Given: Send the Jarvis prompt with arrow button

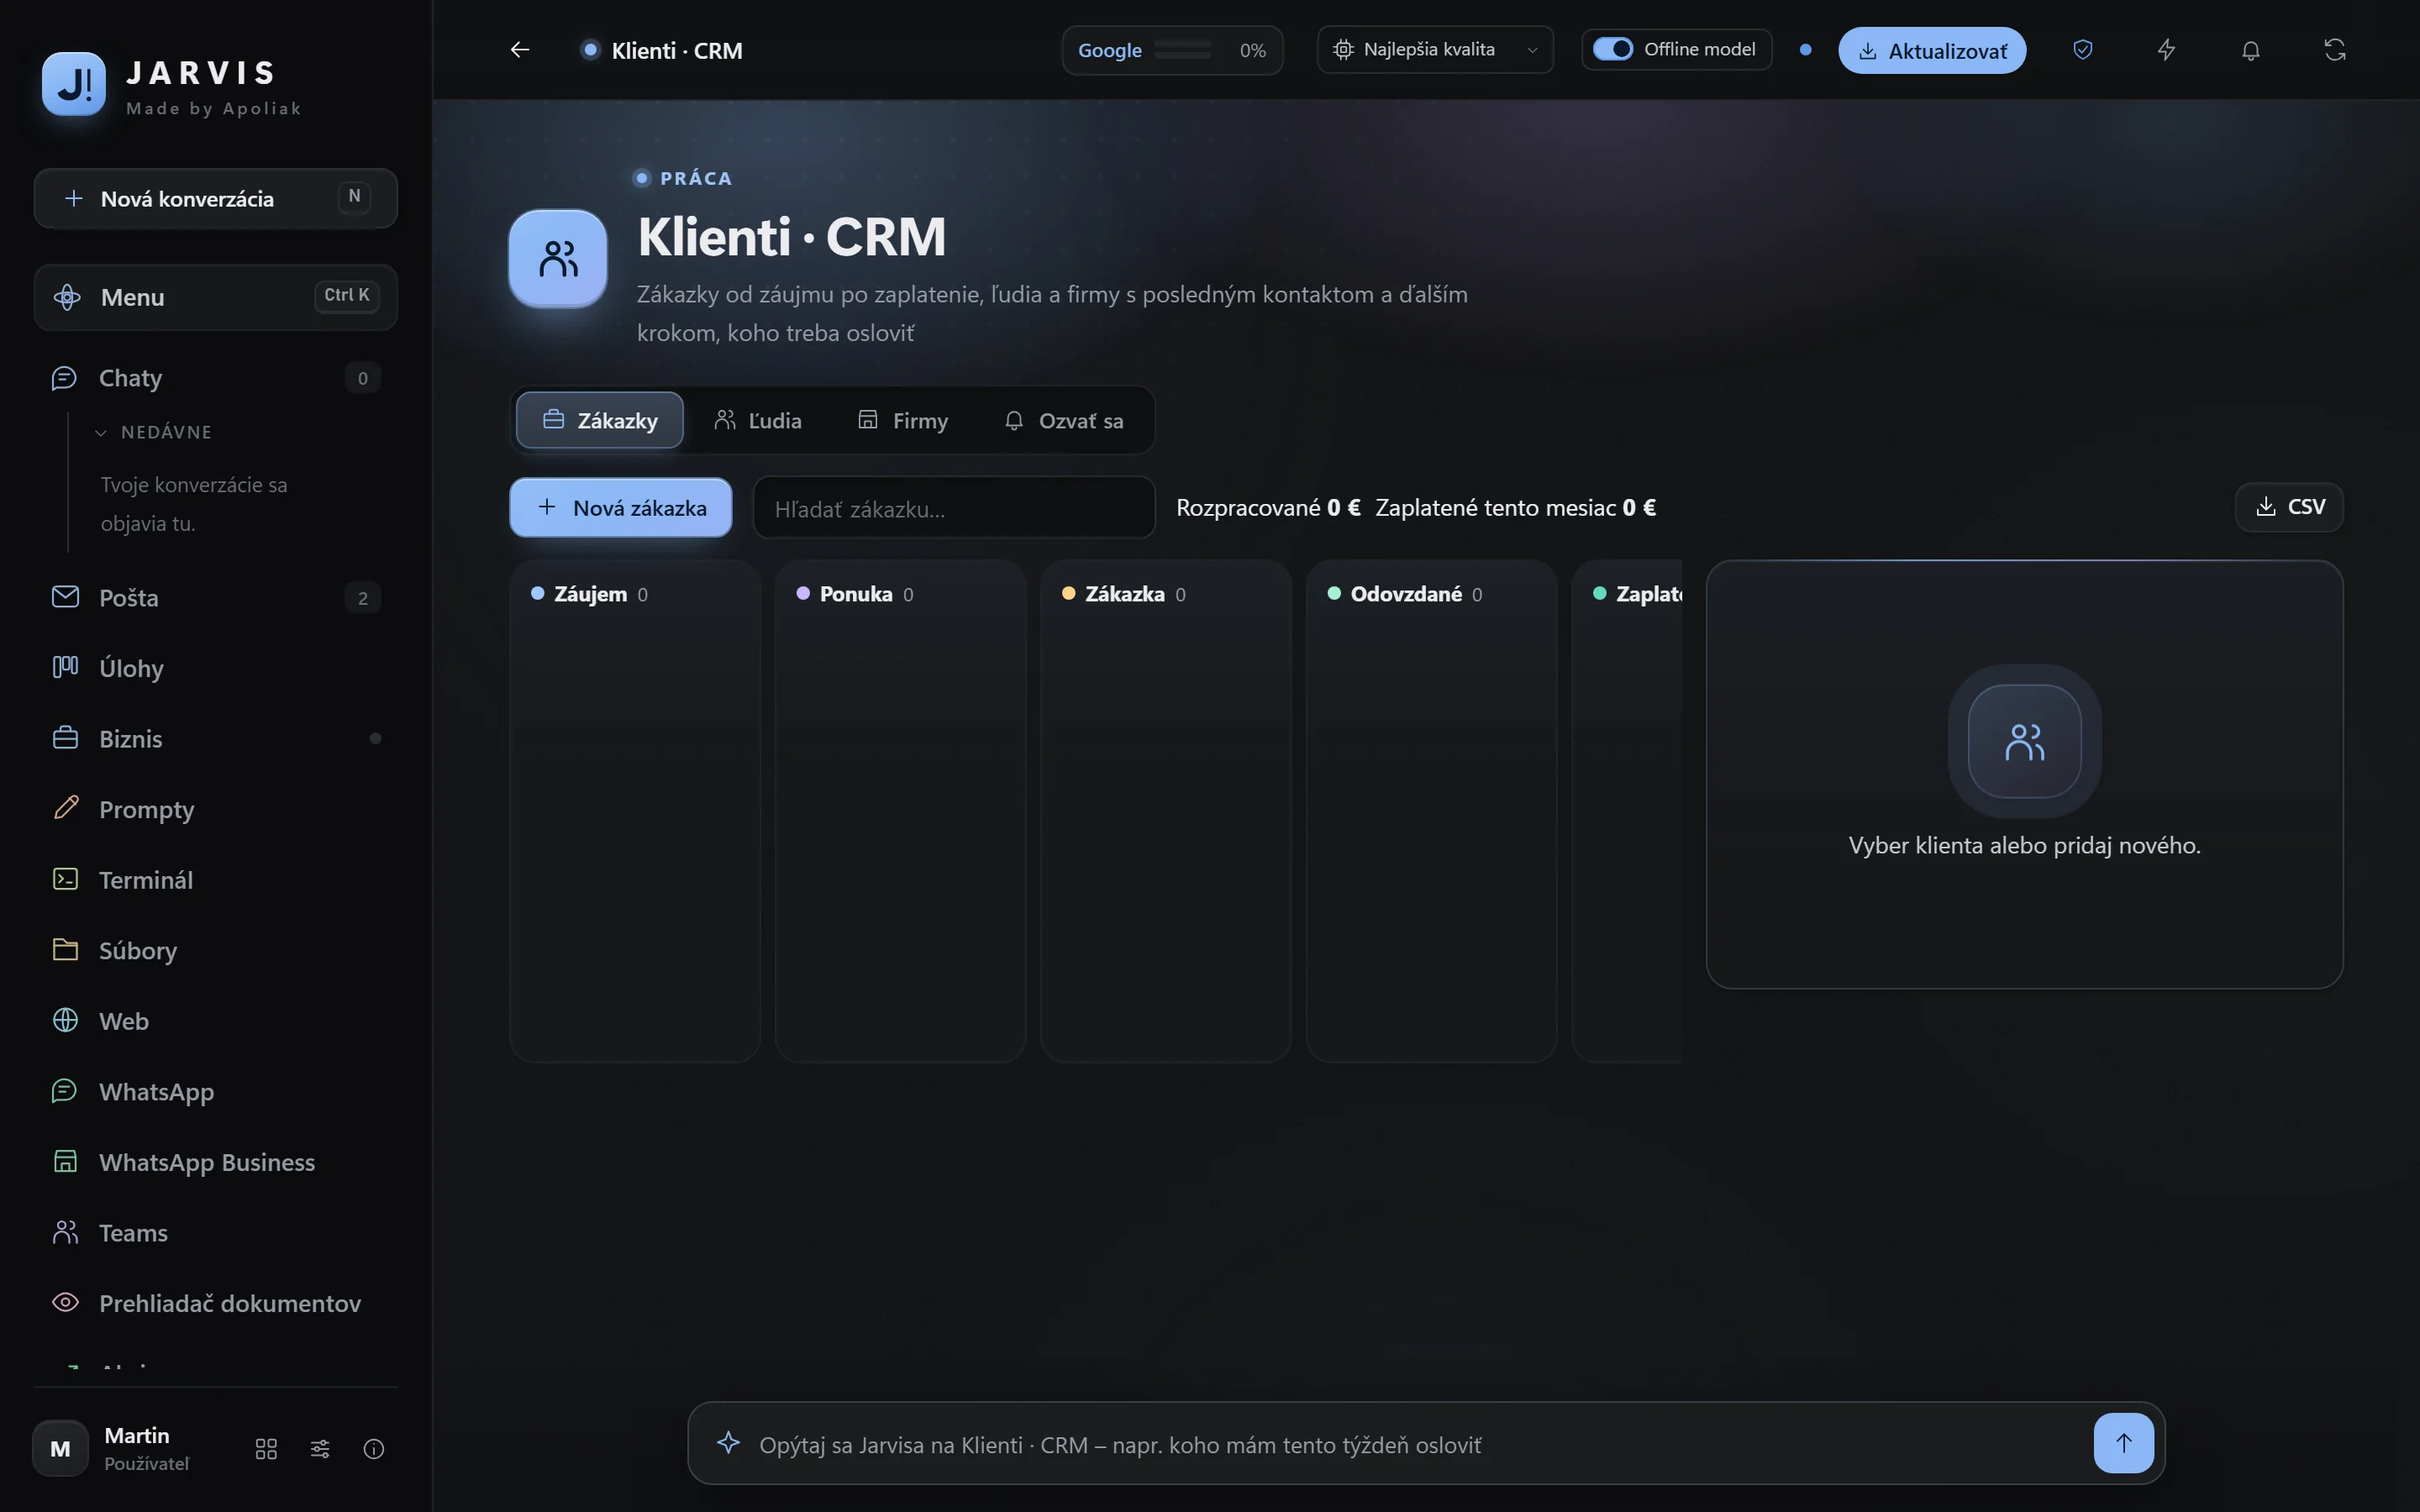Looking at the screenshot, I should point(2123,1442).
